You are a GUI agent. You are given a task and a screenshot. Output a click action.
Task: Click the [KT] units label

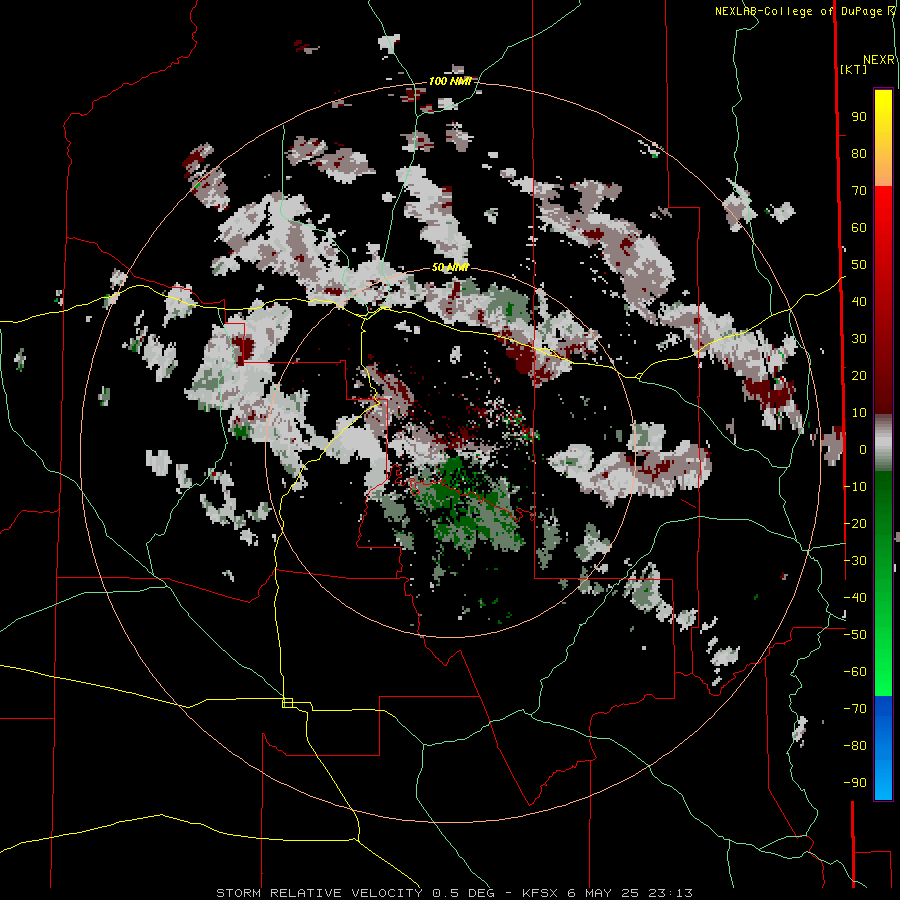click(x=854, y=69)
